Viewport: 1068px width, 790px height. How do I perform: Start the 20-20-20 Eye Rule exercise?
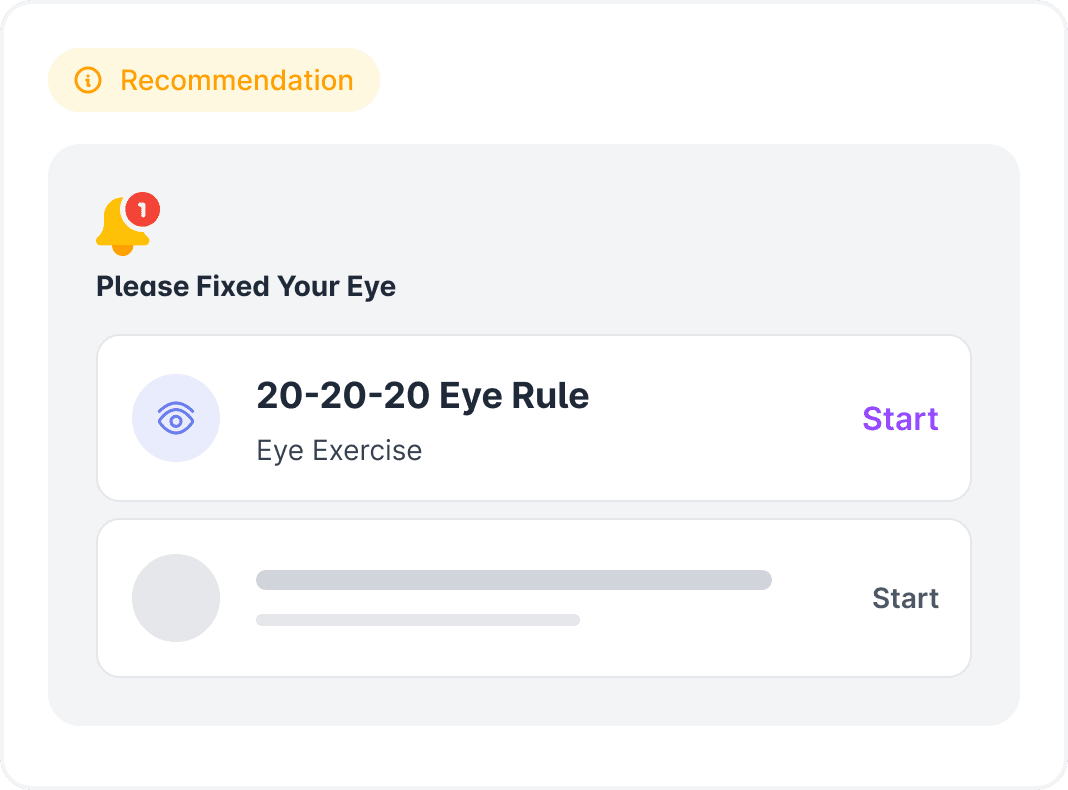coord(900,419)
